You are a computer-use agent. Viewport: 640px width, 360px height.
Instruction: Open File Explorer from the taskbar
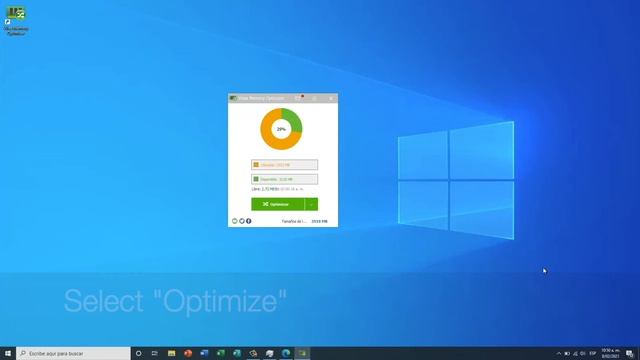(171, 353)
